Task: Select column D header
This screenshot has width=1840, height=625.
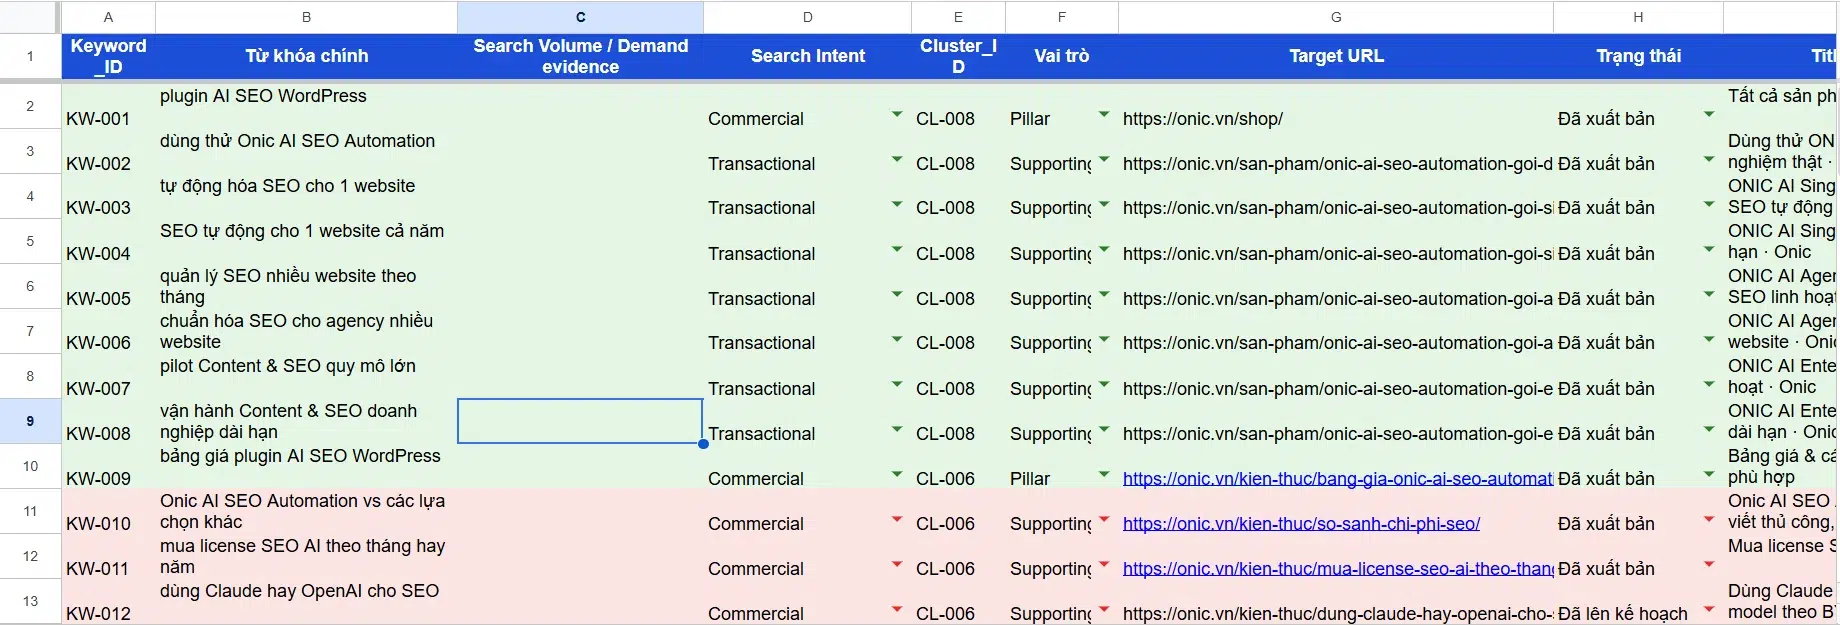Action: click(x=808, y=17)
